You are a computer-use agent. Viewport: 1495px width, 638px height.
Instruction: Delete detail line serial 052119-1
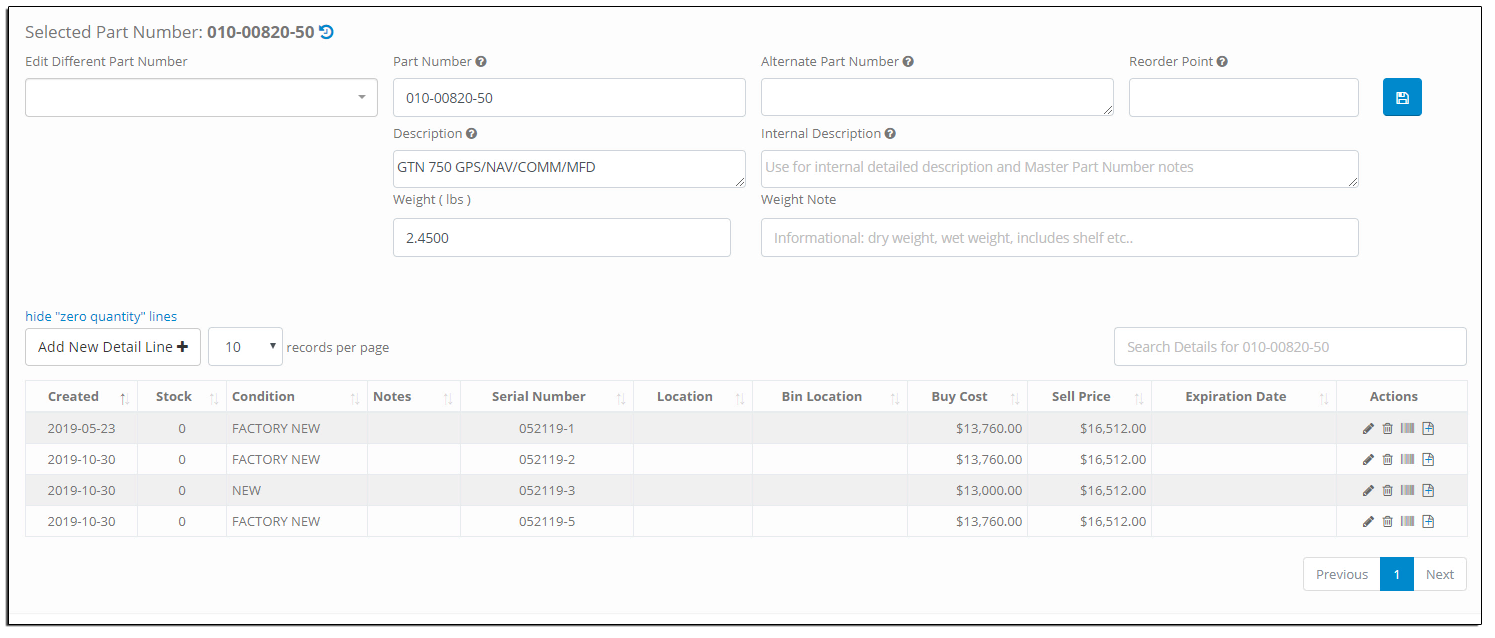point(1387,429)
